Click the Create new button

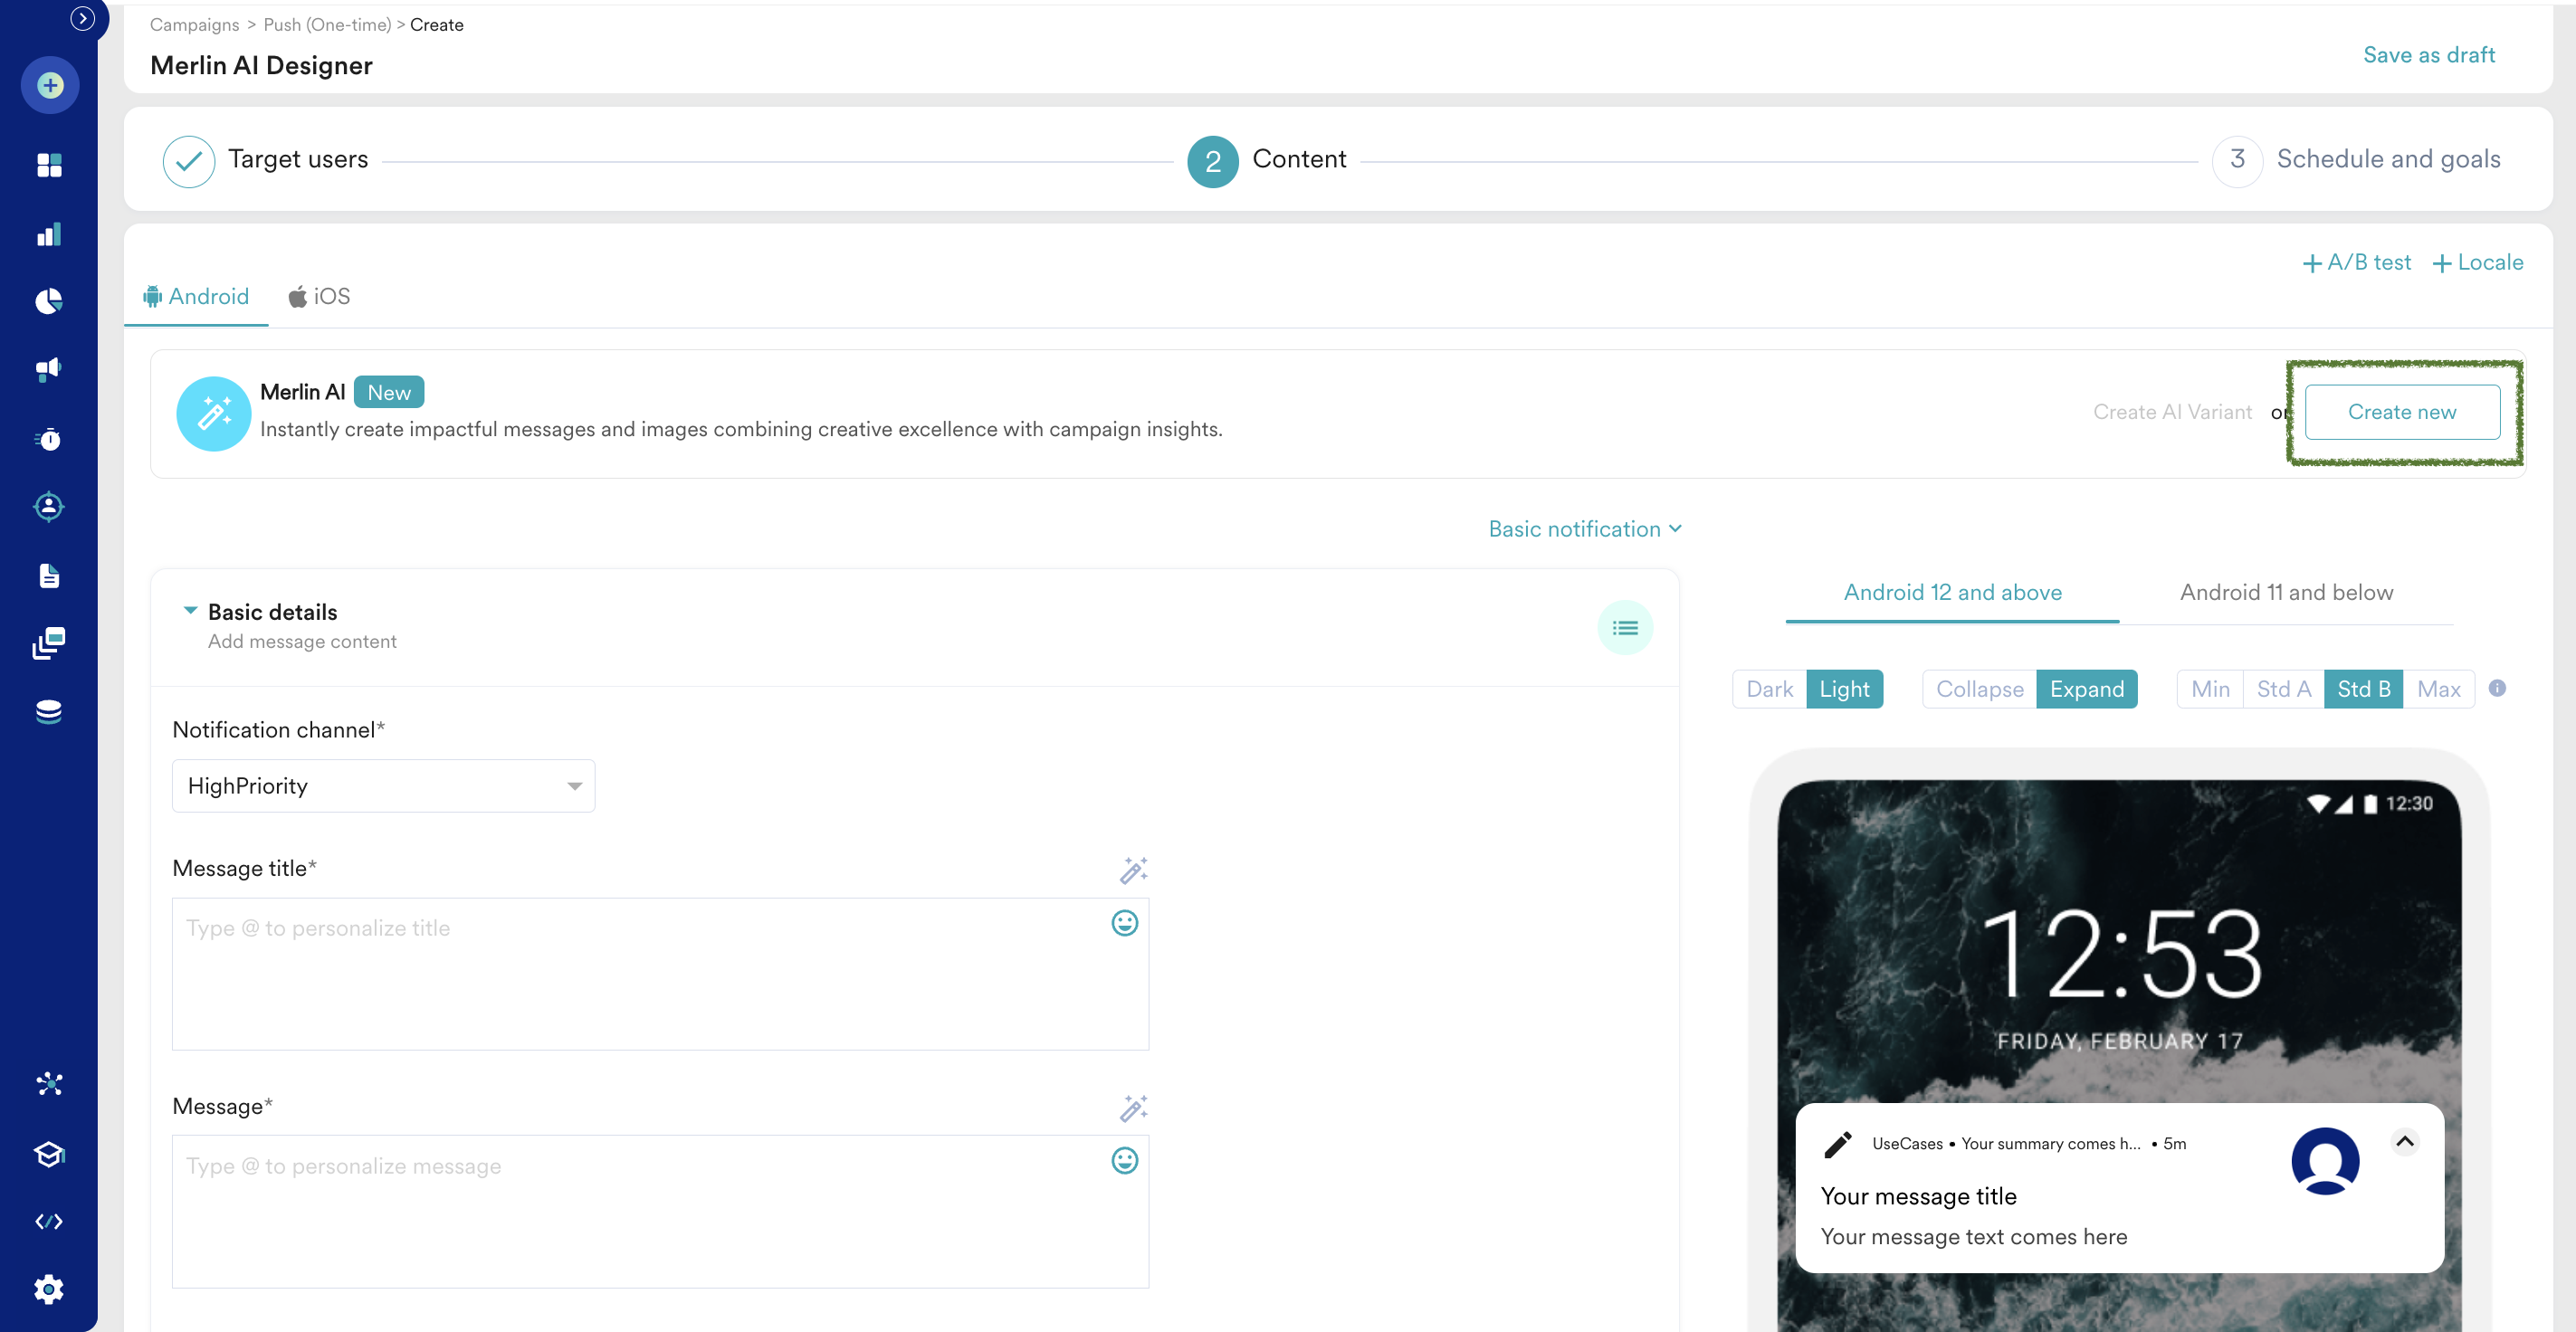(x=2402, y=412)
